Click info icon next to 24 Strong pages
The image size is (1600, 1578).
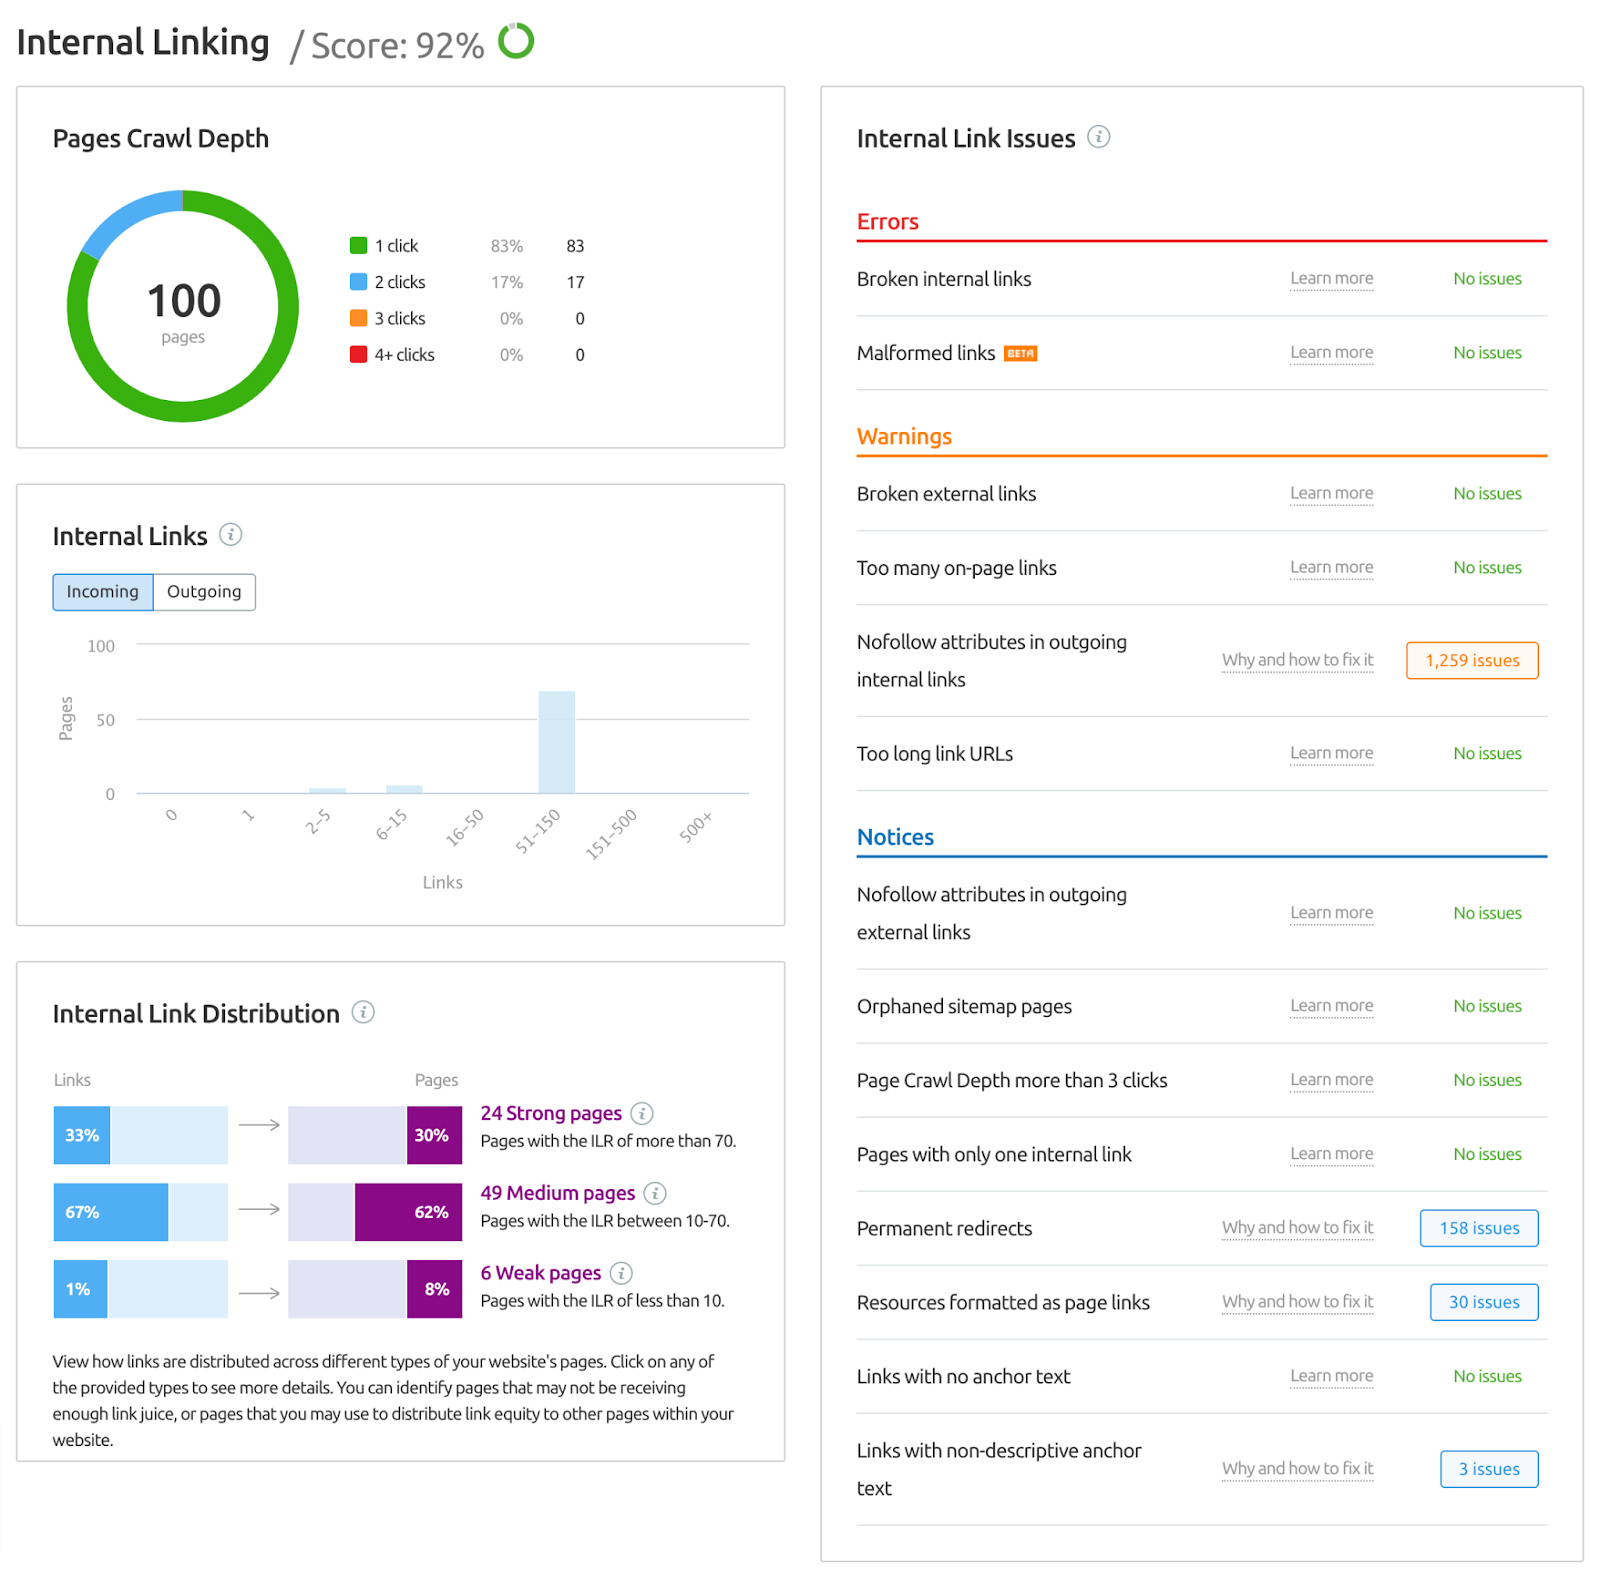(x=642, y=1113)
